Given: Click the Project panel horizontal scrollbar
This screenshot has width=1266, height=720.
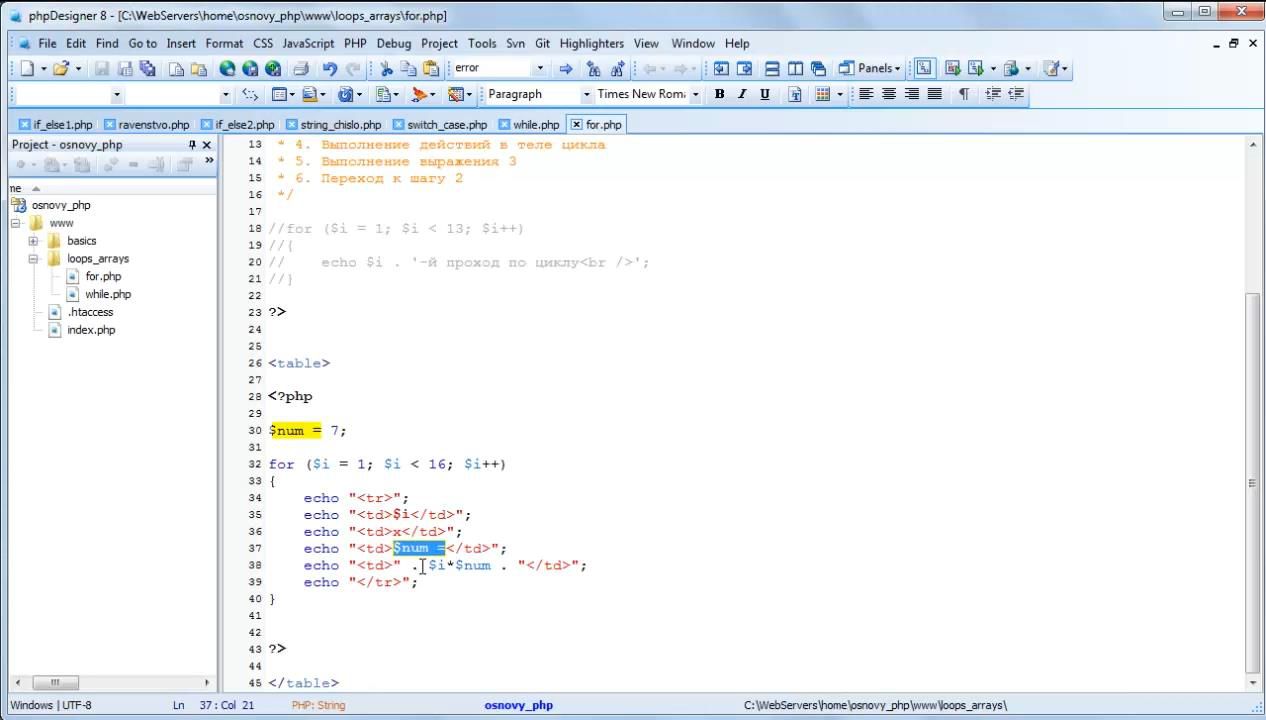Looking at the screenshot, I should [x=111, y=683].
